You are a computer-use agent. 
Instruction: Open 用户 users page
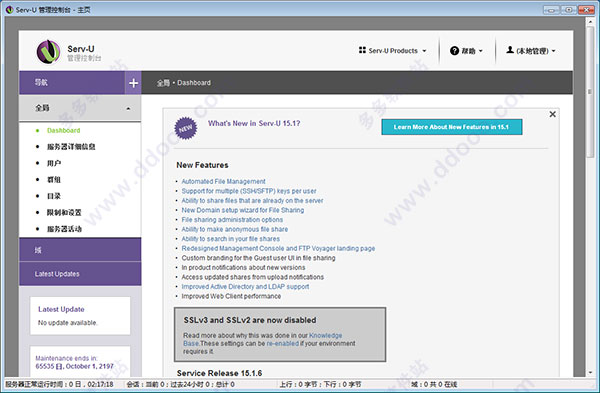(x=54, y=163)
